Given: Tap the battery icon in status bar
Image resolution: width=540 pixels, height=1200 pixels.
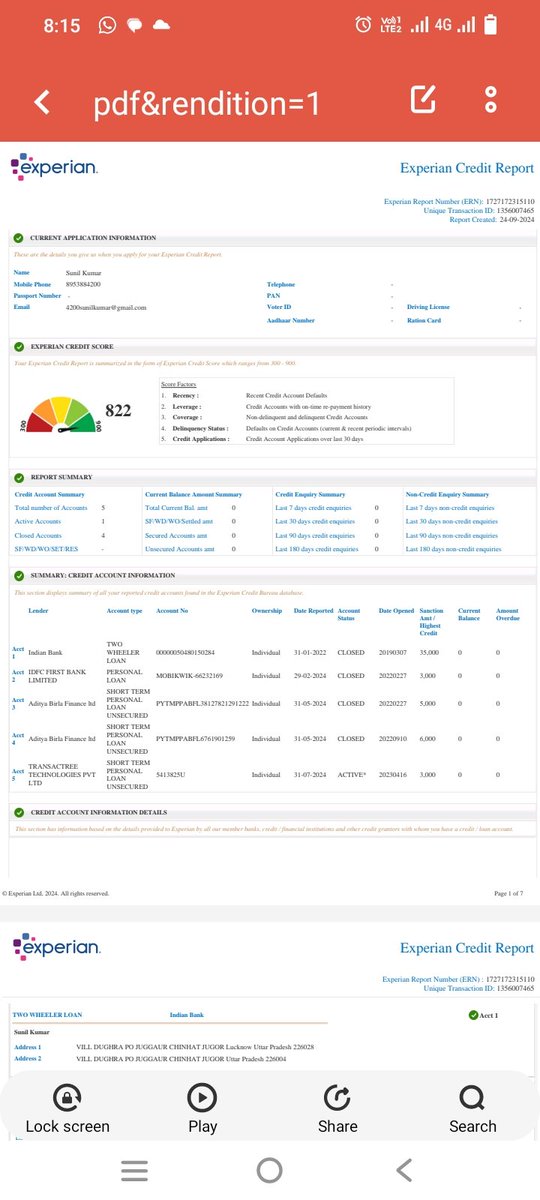Looking at the screenshot, I should click(x=491, y=25).
